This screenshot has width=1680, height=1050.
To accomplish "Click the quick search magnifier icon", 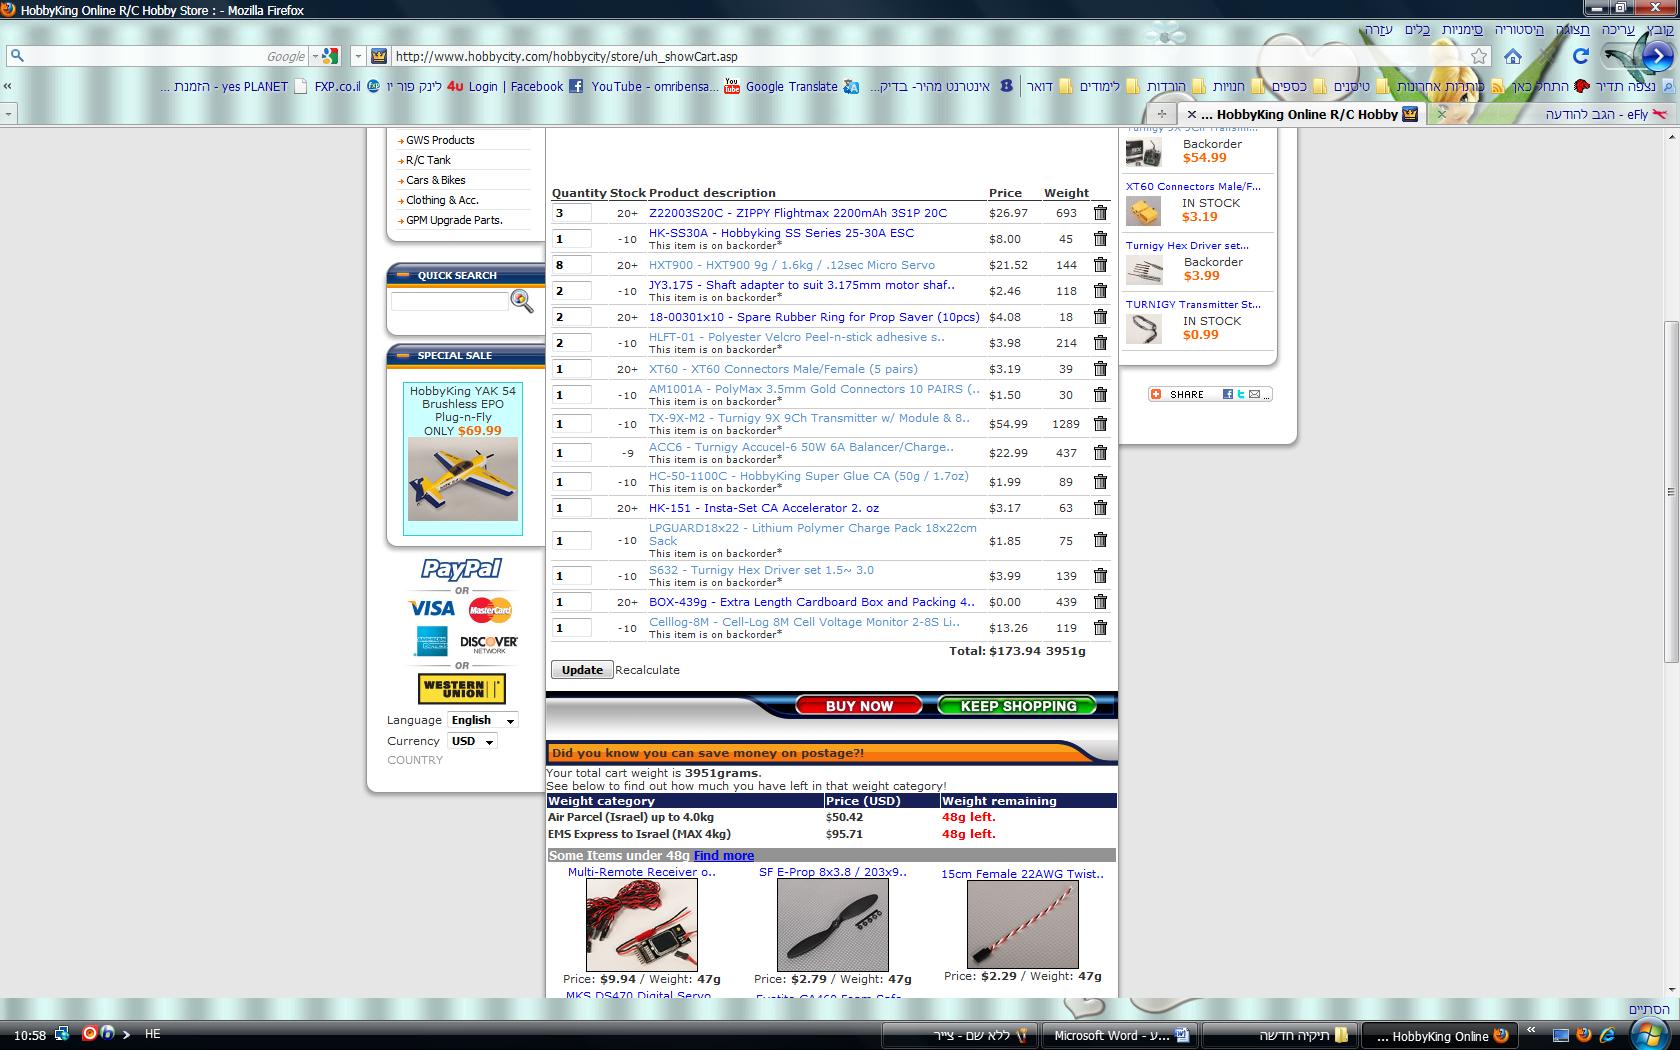I will [522, 300].
